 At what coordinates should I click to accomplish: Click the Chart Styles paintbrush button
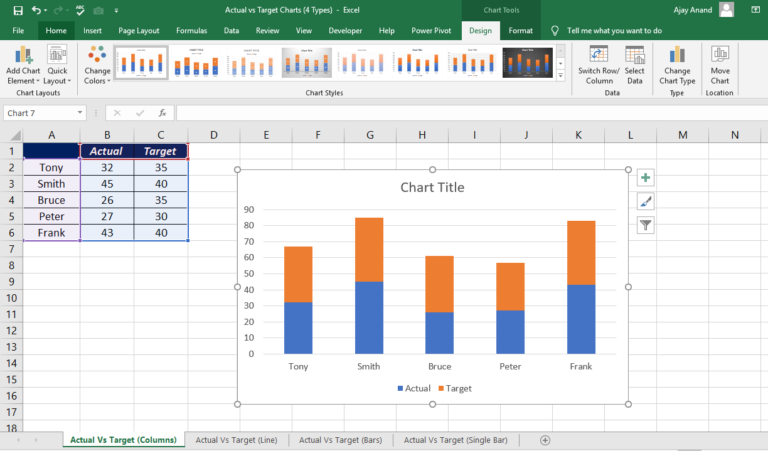tap(646, 201)
